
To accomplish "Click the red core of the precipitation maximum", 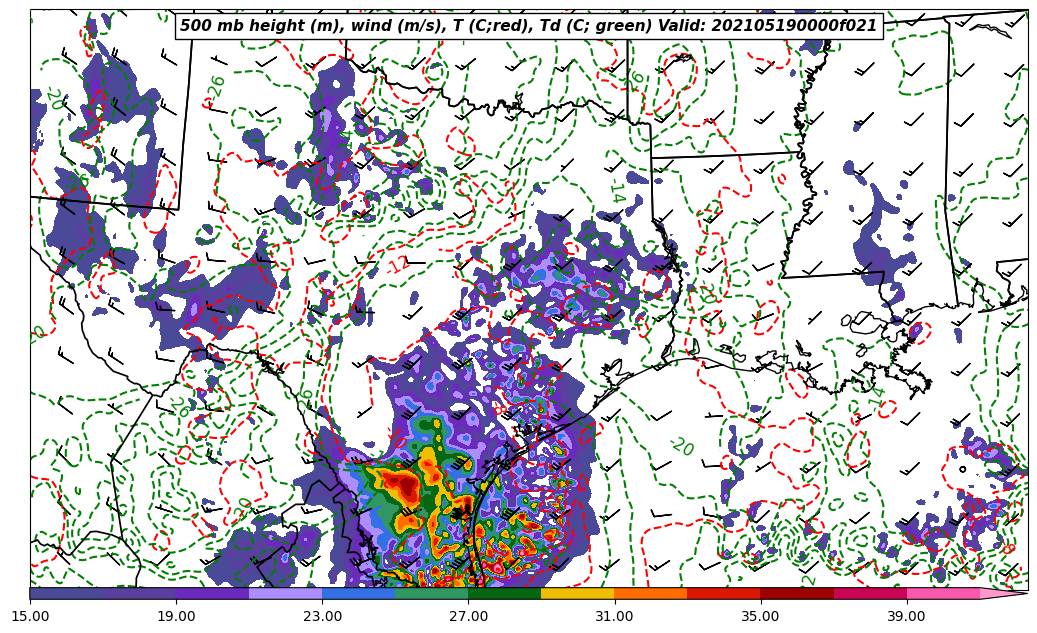I will (406, 485).
